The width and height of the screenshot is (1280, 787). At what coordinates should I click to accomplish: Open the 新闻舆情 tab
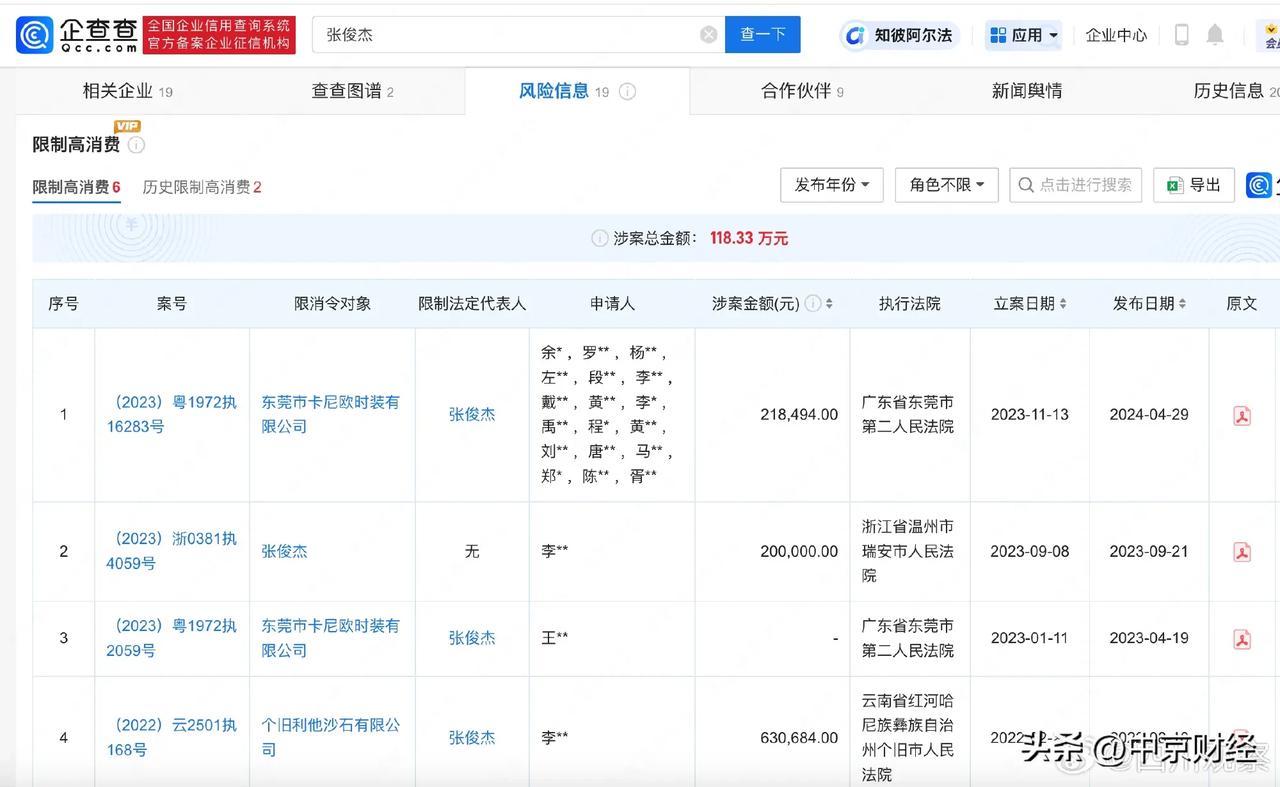click(x=1027, y=91)
